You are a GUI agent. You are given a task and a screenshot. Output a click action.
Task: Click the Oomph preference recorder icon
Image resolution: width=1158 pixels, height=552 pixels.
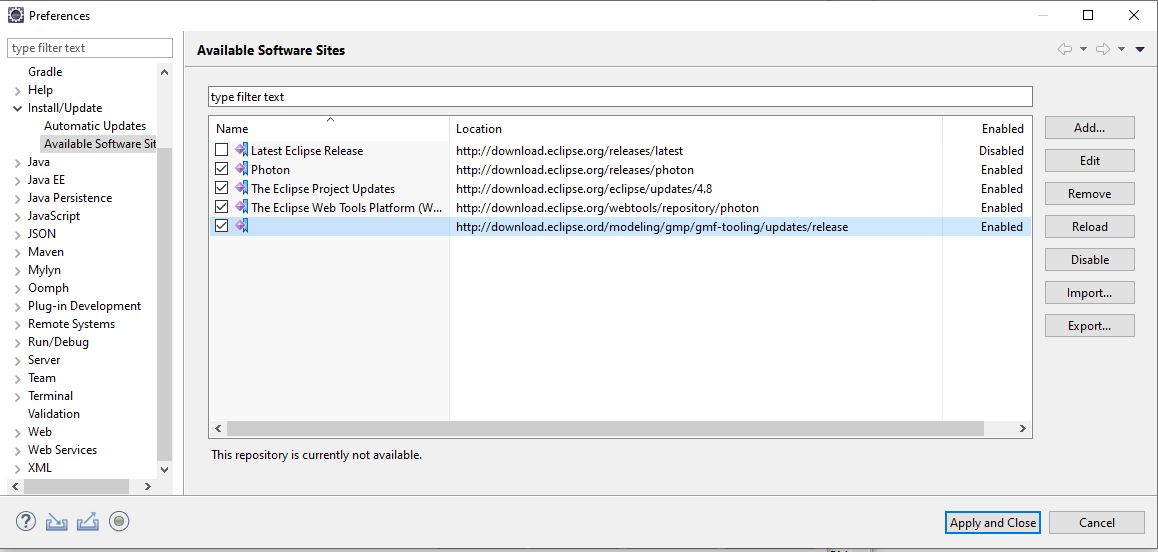click(119, 521)
